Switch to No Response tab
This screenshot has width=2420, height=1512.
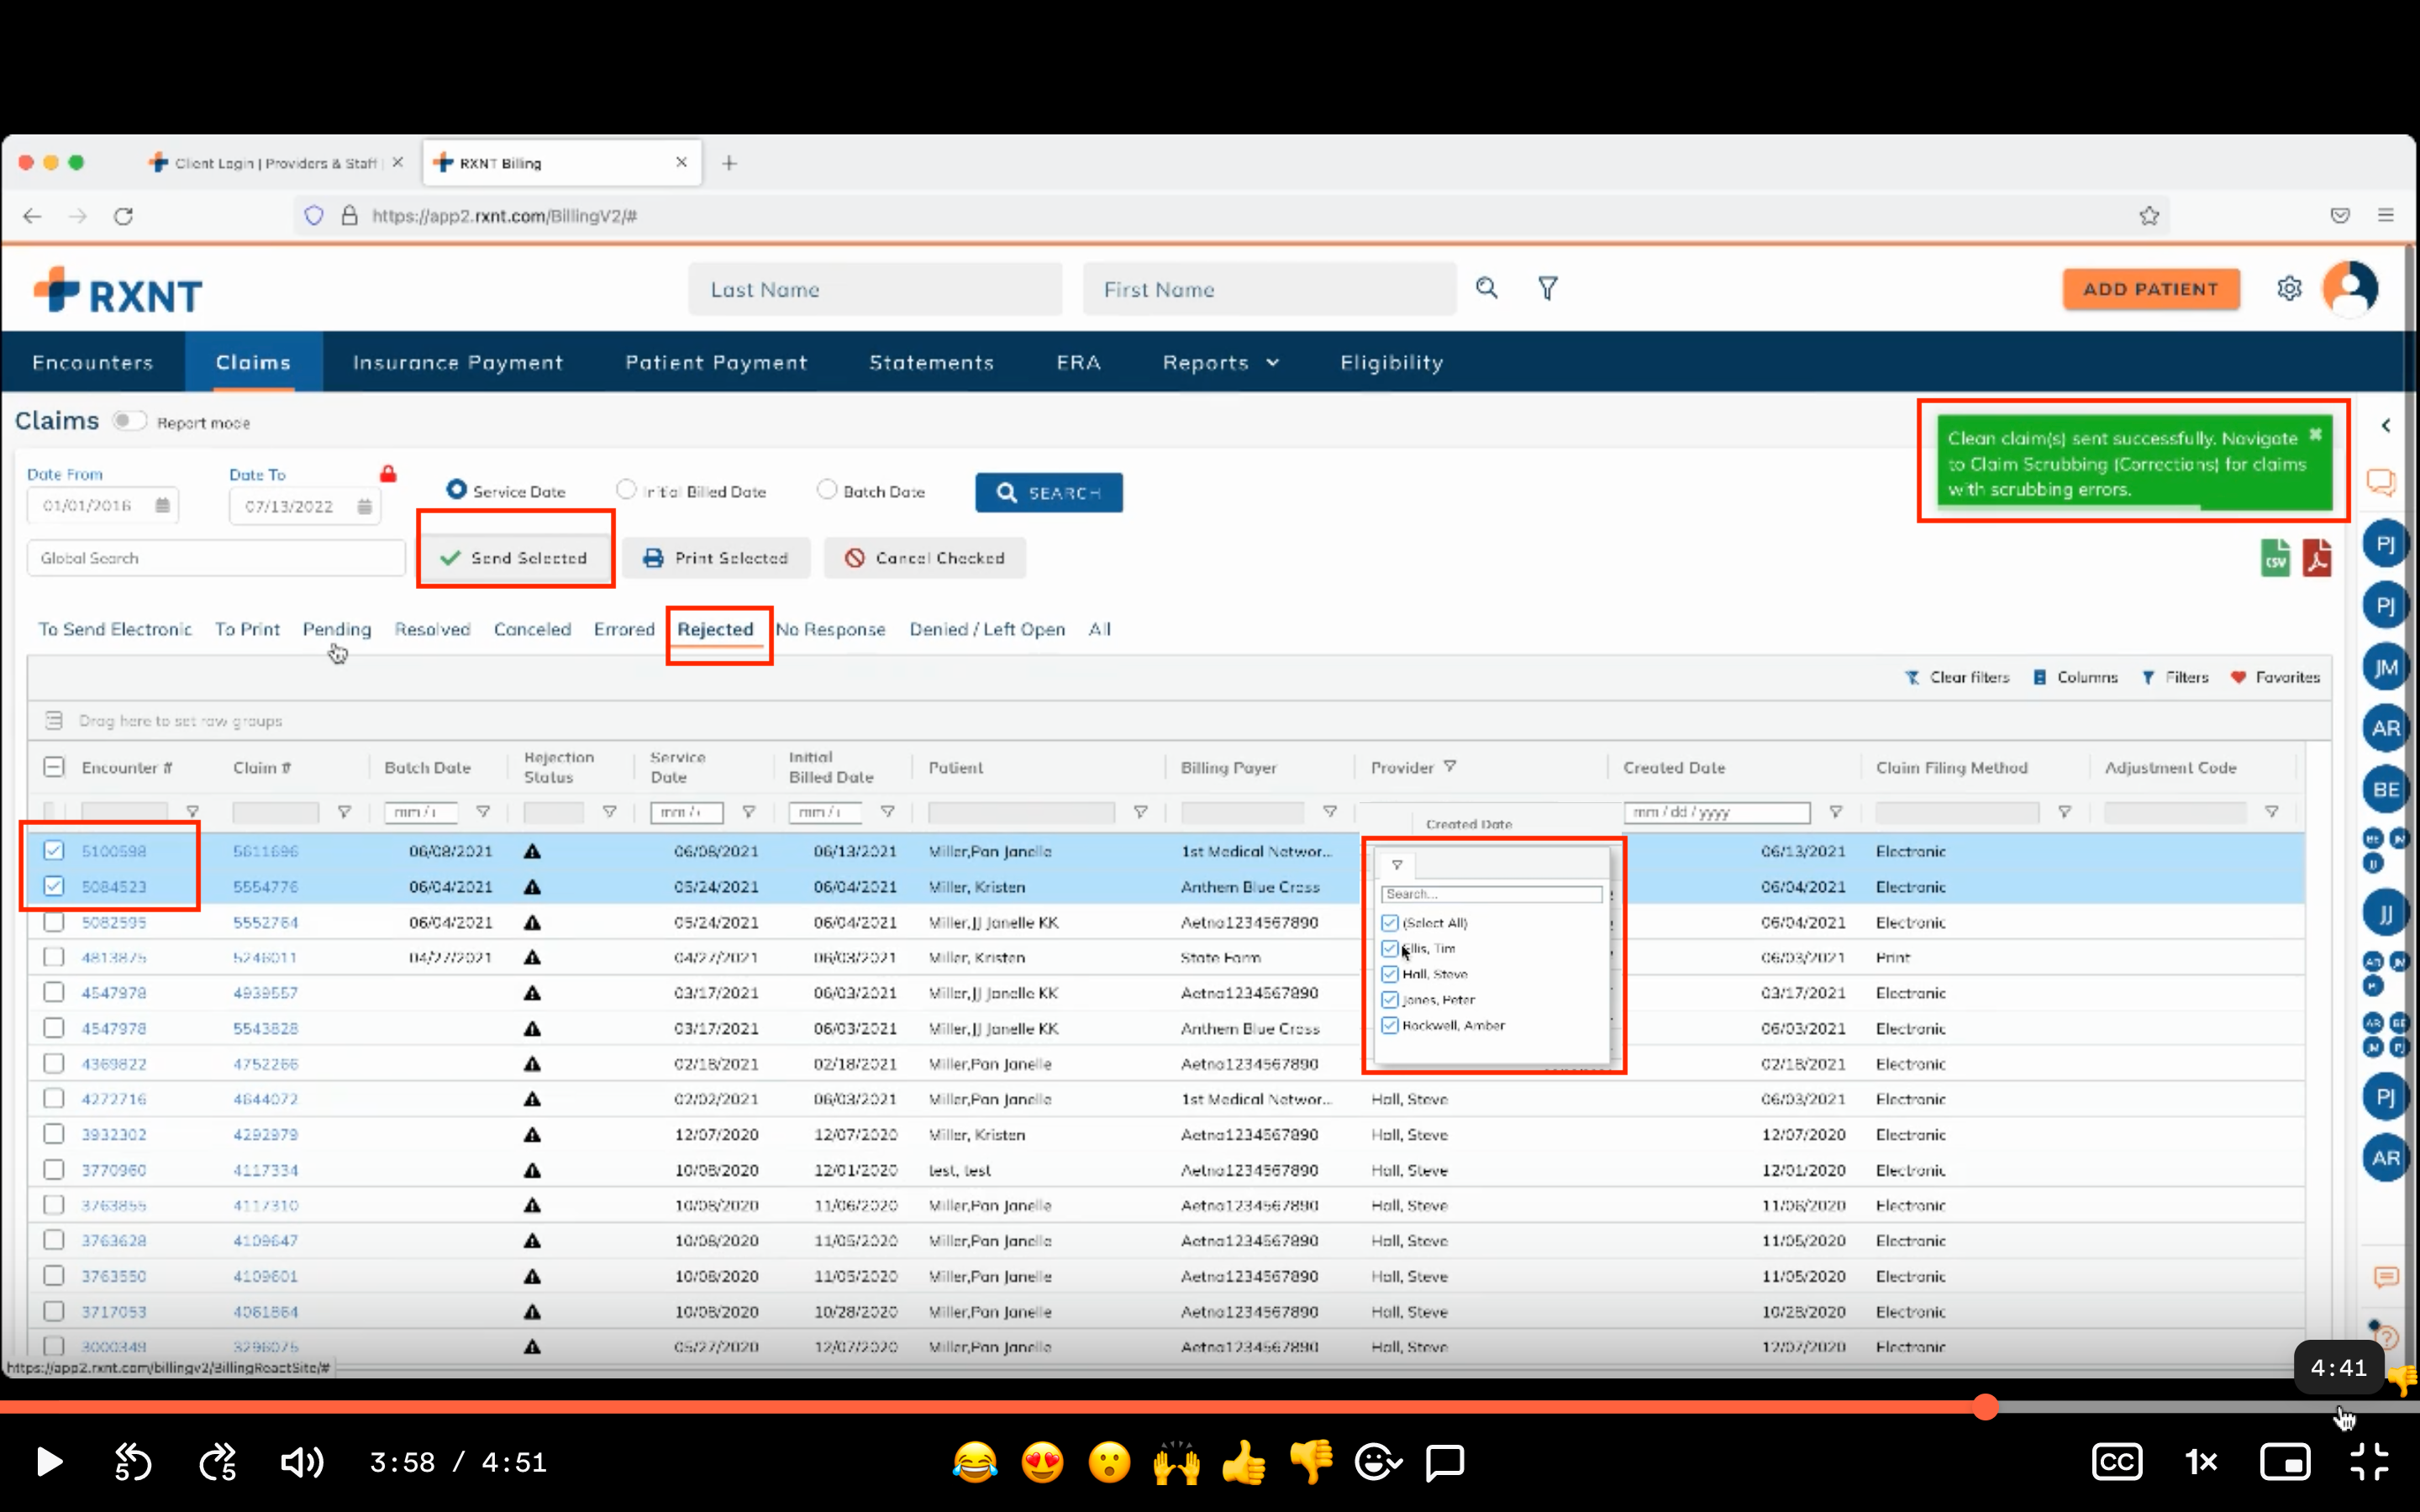coord(831,629)
